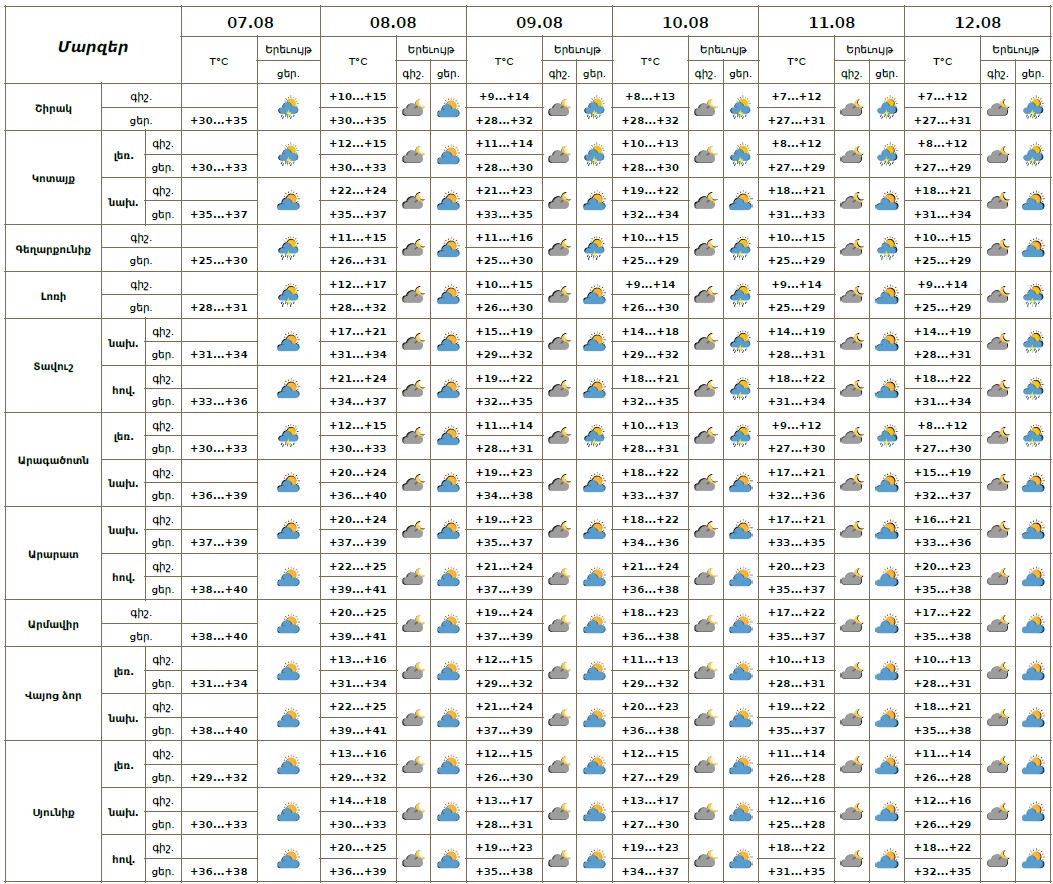The width and height of the screenshot is (1053, 884).
Task: Click Գեղարքունիք night weather icon for 11.08
Action: 851,248
